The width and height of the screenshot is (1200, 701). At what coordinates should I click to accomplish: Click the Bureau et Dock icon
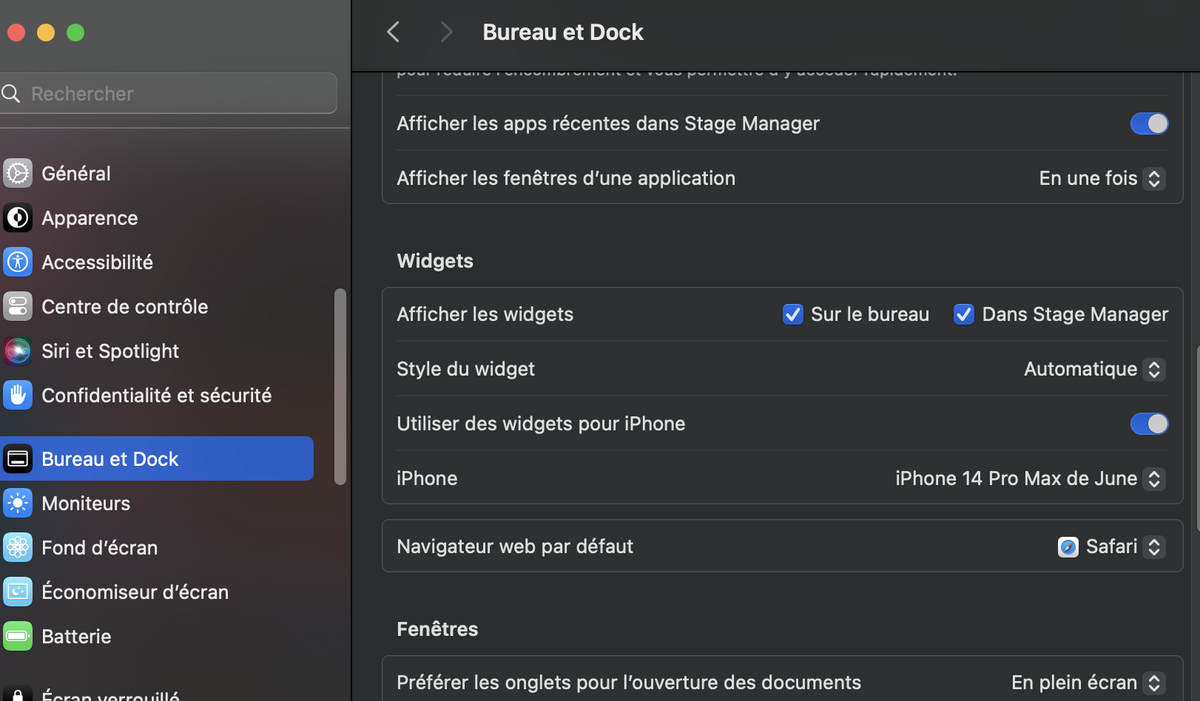click(18, 459)
